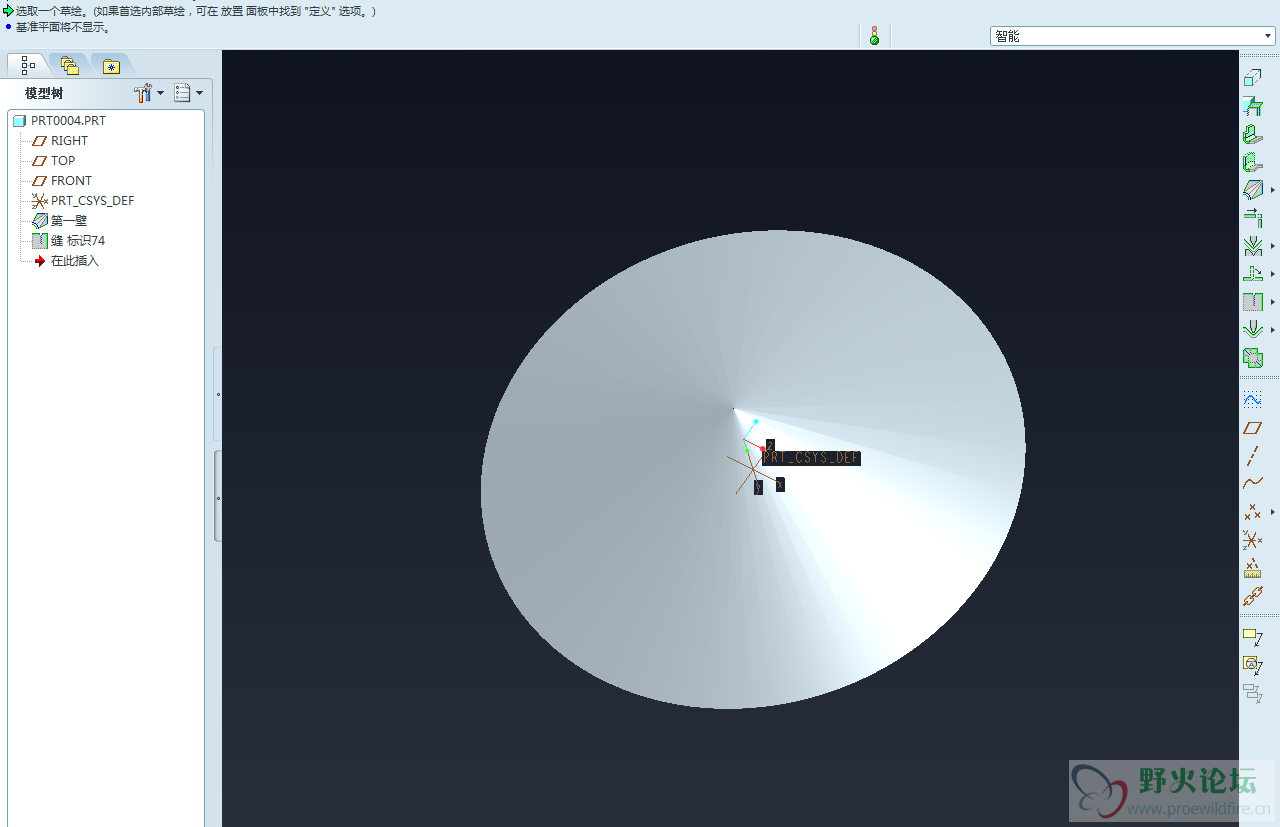Switch to the folder browser tab
The width and height of the screenshot is (1280, 827).
[x=69, y=66]
